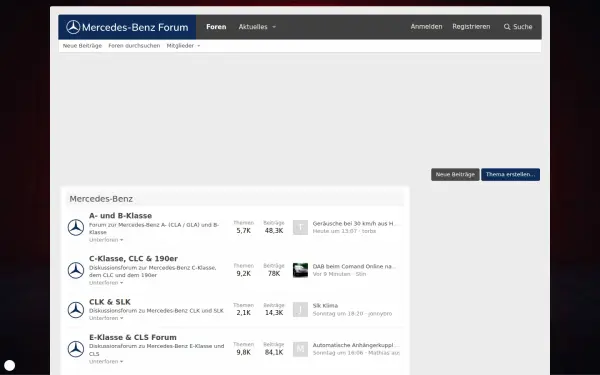Open Neue Beiträge in the sub-navigation

click(82, 46)
